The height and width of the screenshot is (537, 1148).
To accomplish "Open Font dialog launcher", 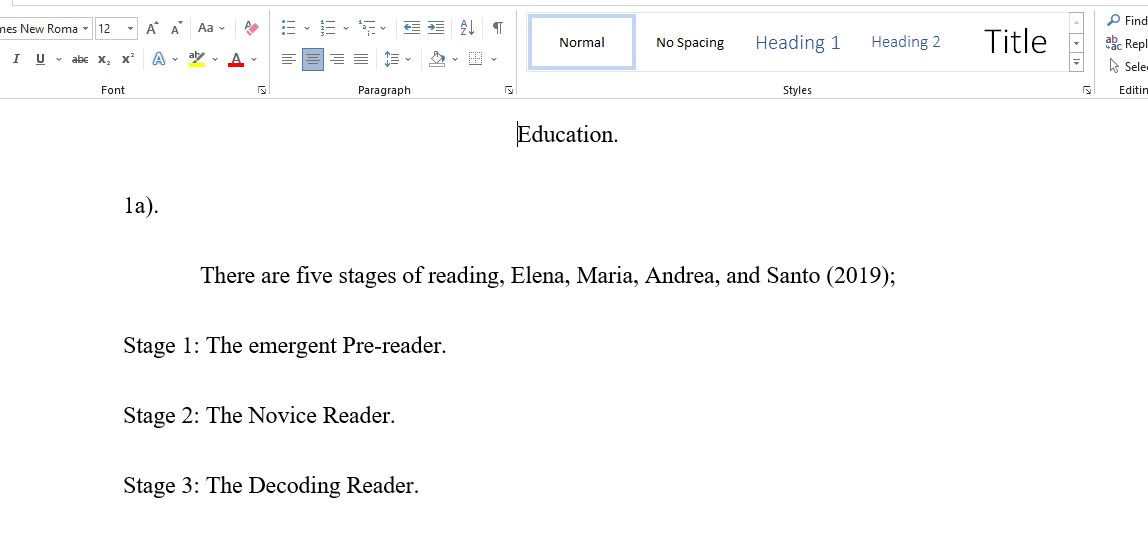I will (x=262, y=90).
